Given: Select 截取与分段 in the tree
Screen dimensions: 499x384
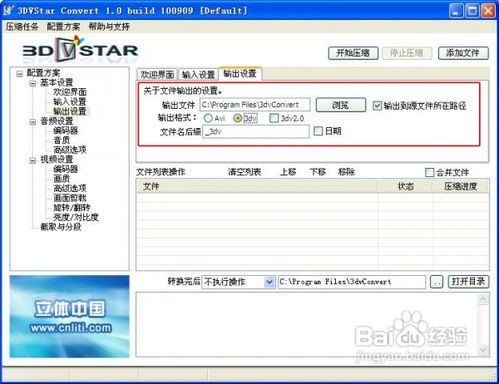Looking at the screenshot, I should point(61,227).
